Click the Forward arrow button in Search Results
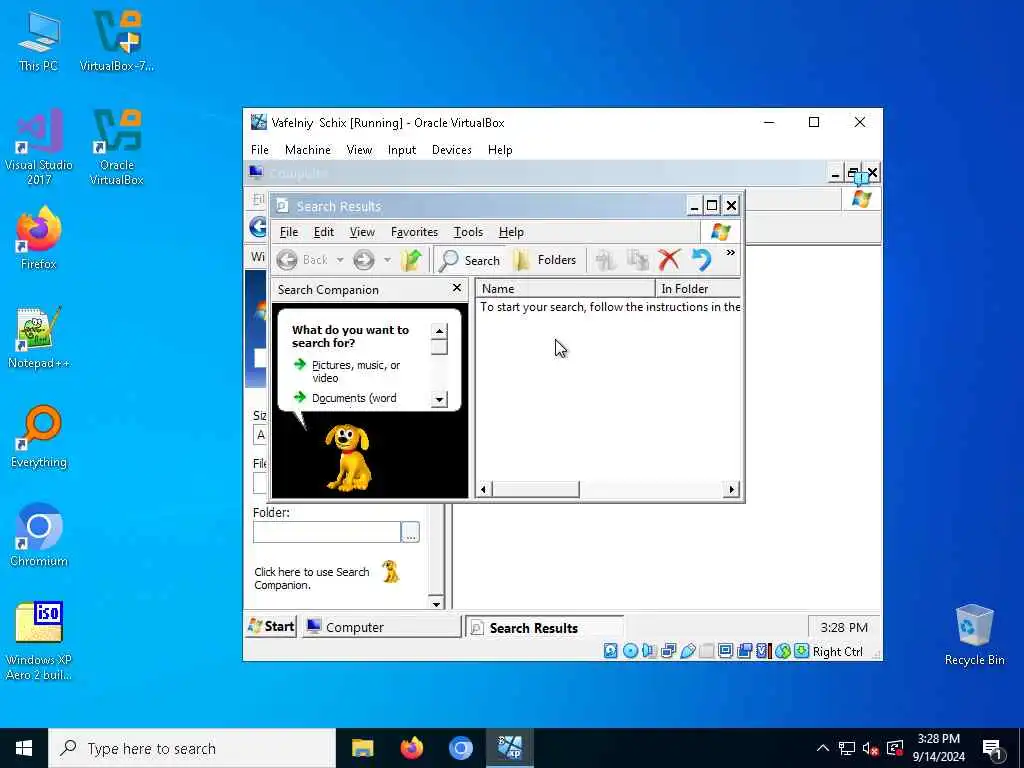Image resolution: width=1024 pixels, height=768 pixels. (x=364, y=260)
